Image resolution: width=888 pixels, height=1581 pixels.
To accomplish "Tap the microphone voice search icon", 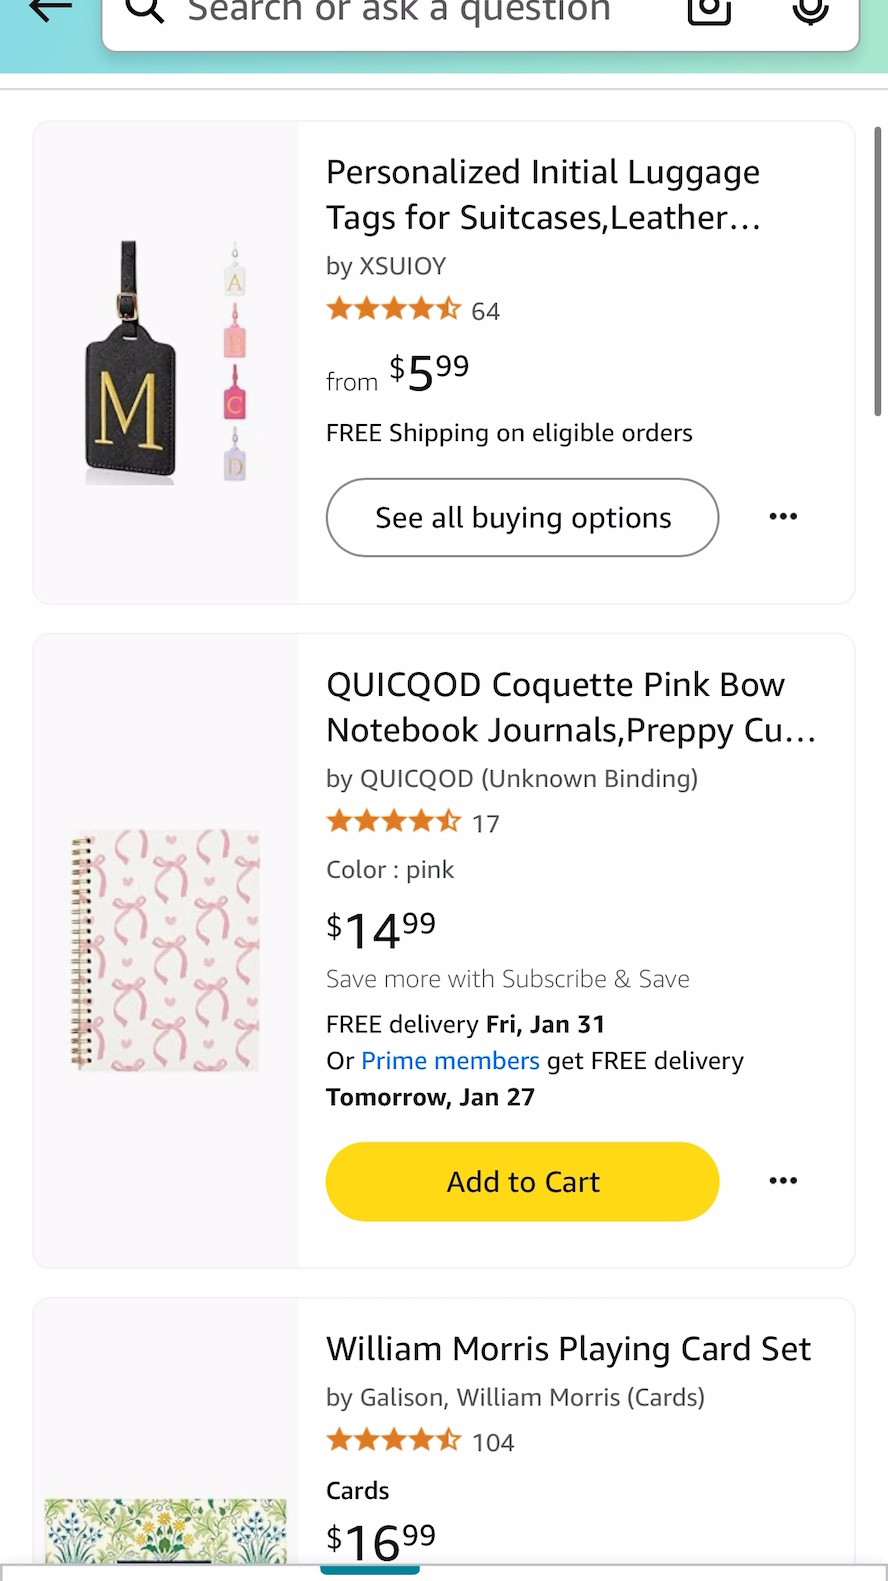I will point(810,9).
